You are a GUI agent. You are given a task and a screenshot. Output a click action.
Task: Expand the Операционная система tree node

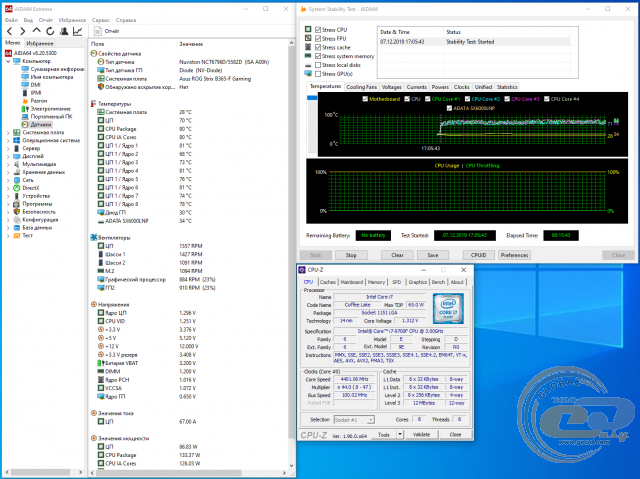[8, 140]
